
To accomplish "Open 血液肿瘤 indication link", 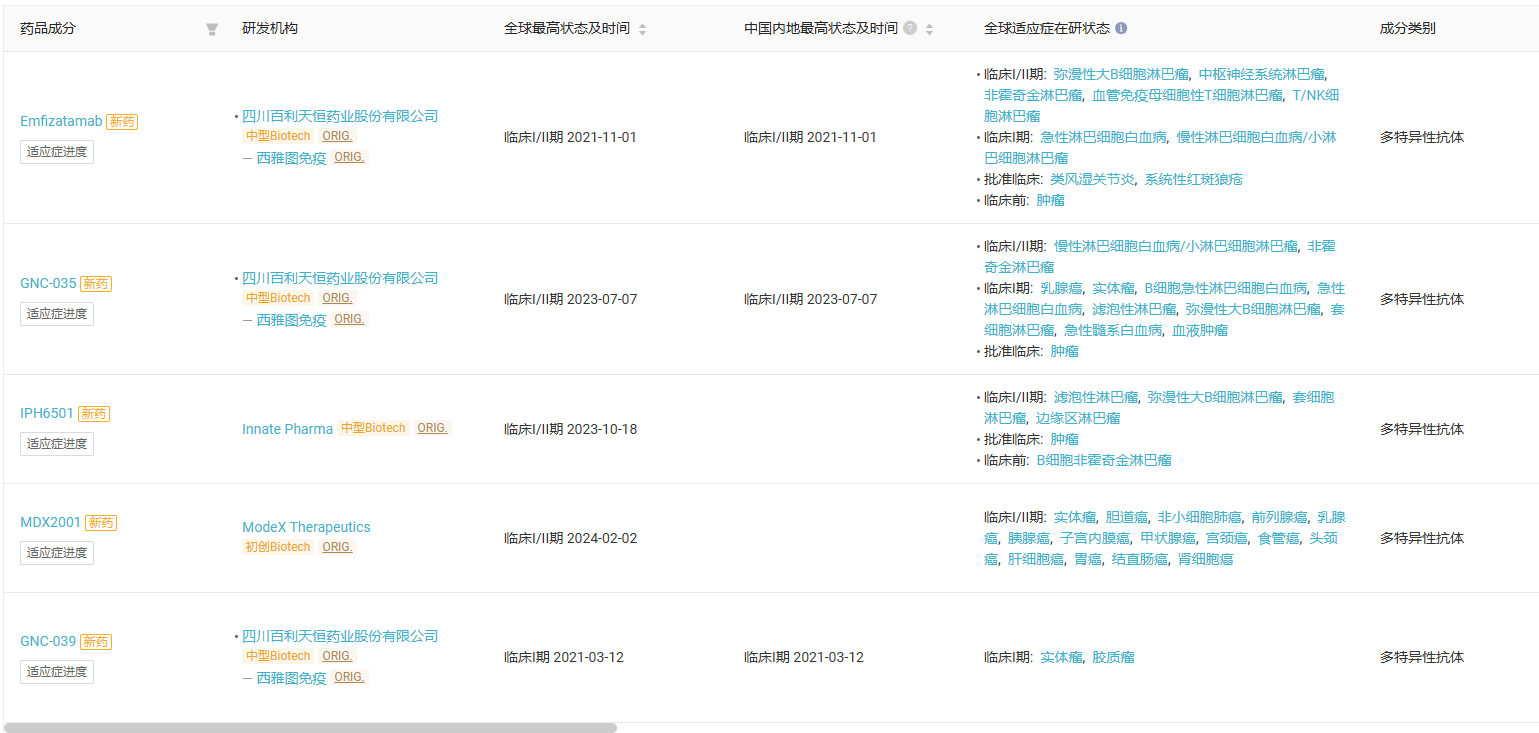I will click(1200, 330).
